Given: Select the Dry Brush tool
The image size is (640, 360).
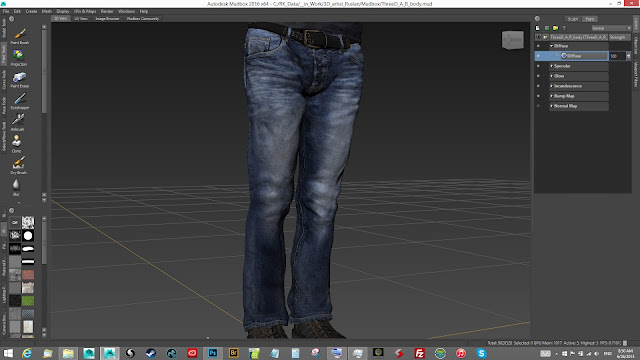Looking at the screenshot, I should (18, 165).
